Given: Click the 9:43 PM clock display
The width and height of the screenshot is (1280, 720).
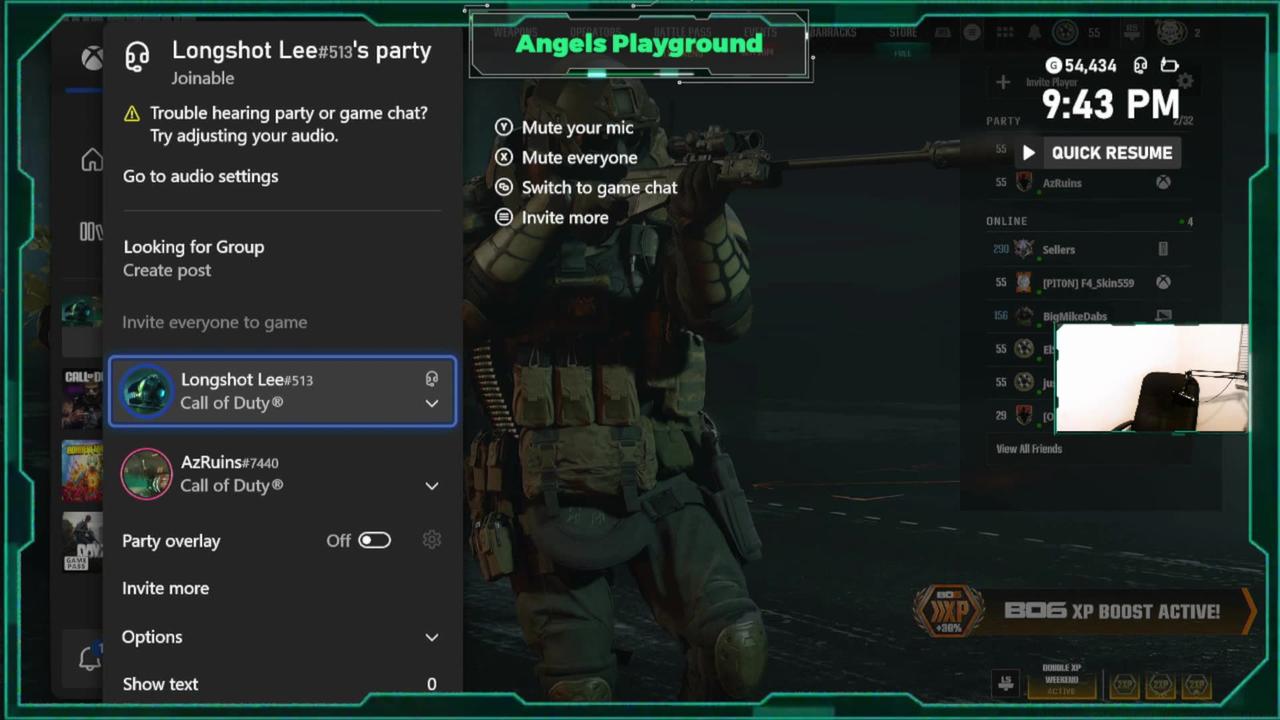Looking at the screenshot, I should coord(1111,104).
